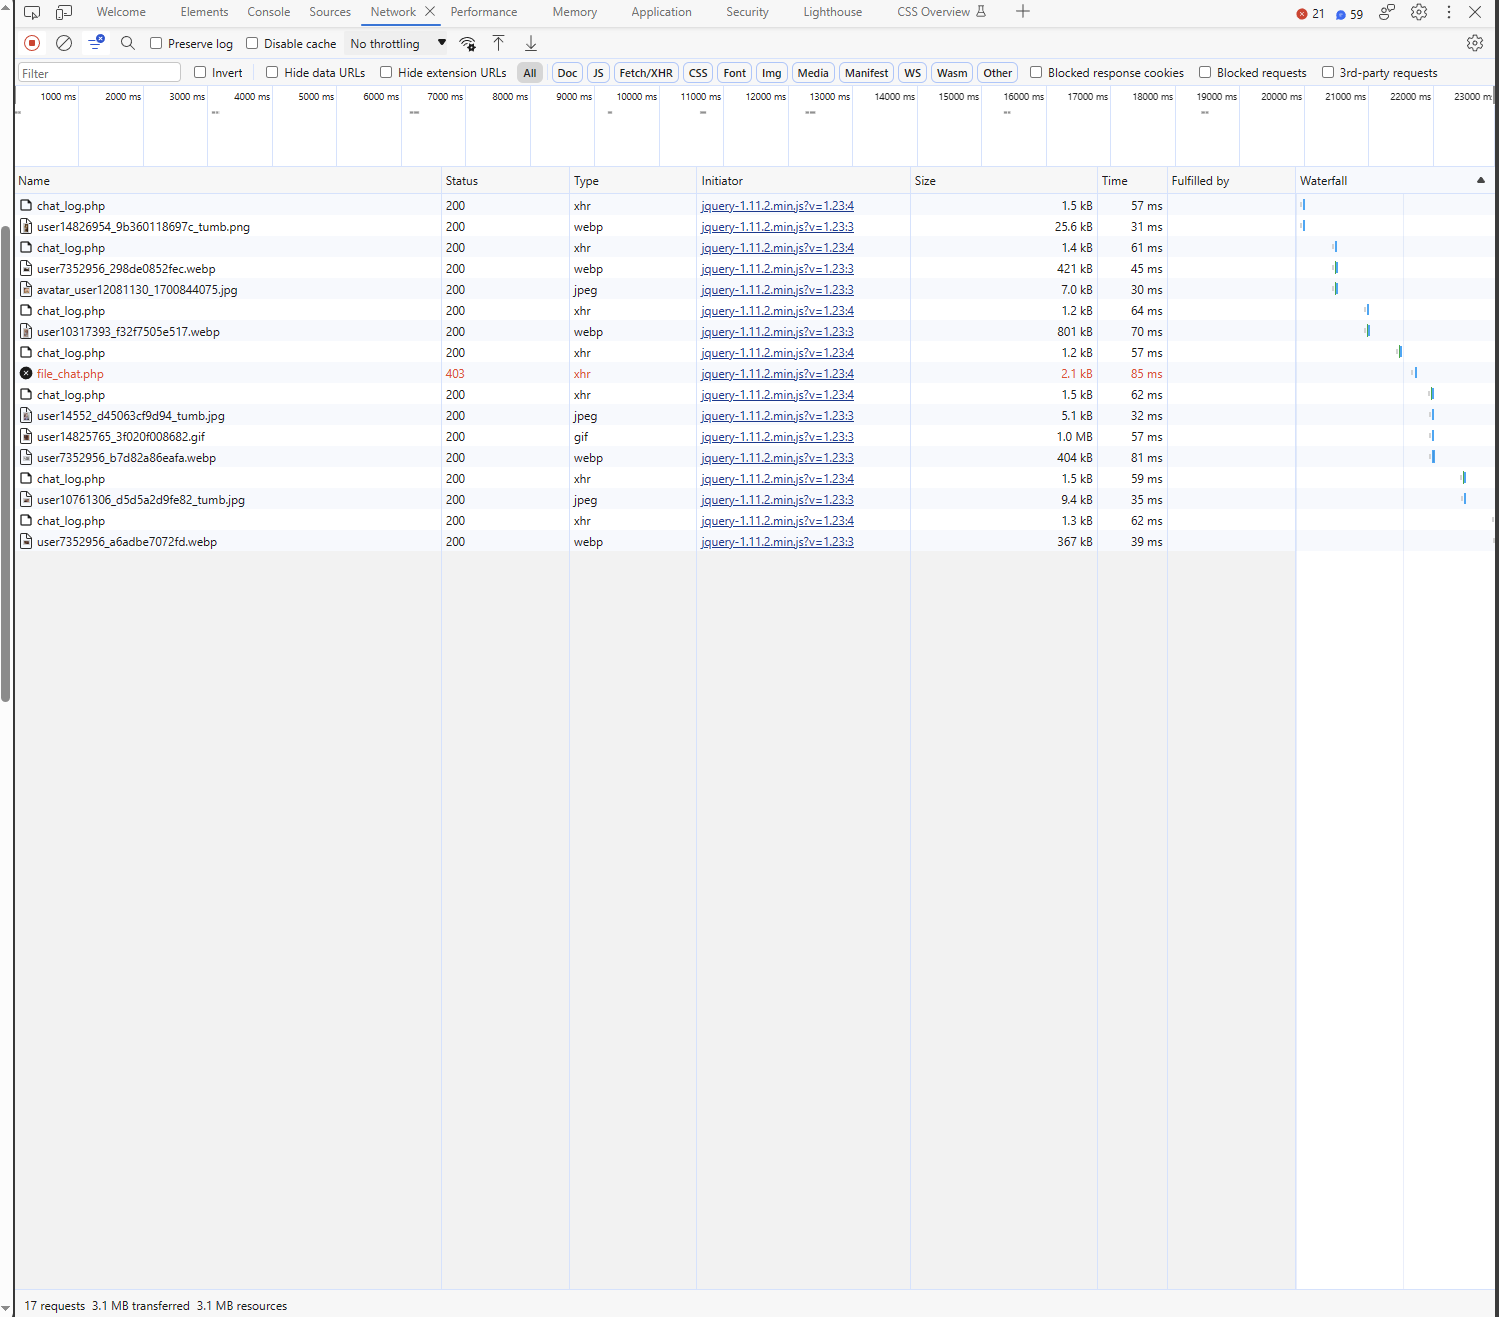
Task: Click the issues count badge 59
Action: point(1349,14)
